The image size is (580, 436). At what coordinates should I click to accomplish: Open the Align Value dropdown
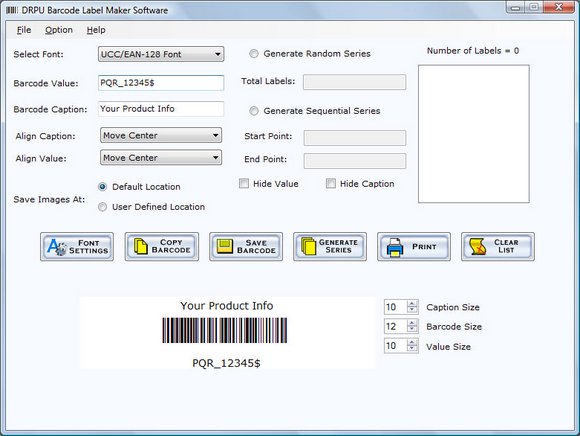coord(161,158)
